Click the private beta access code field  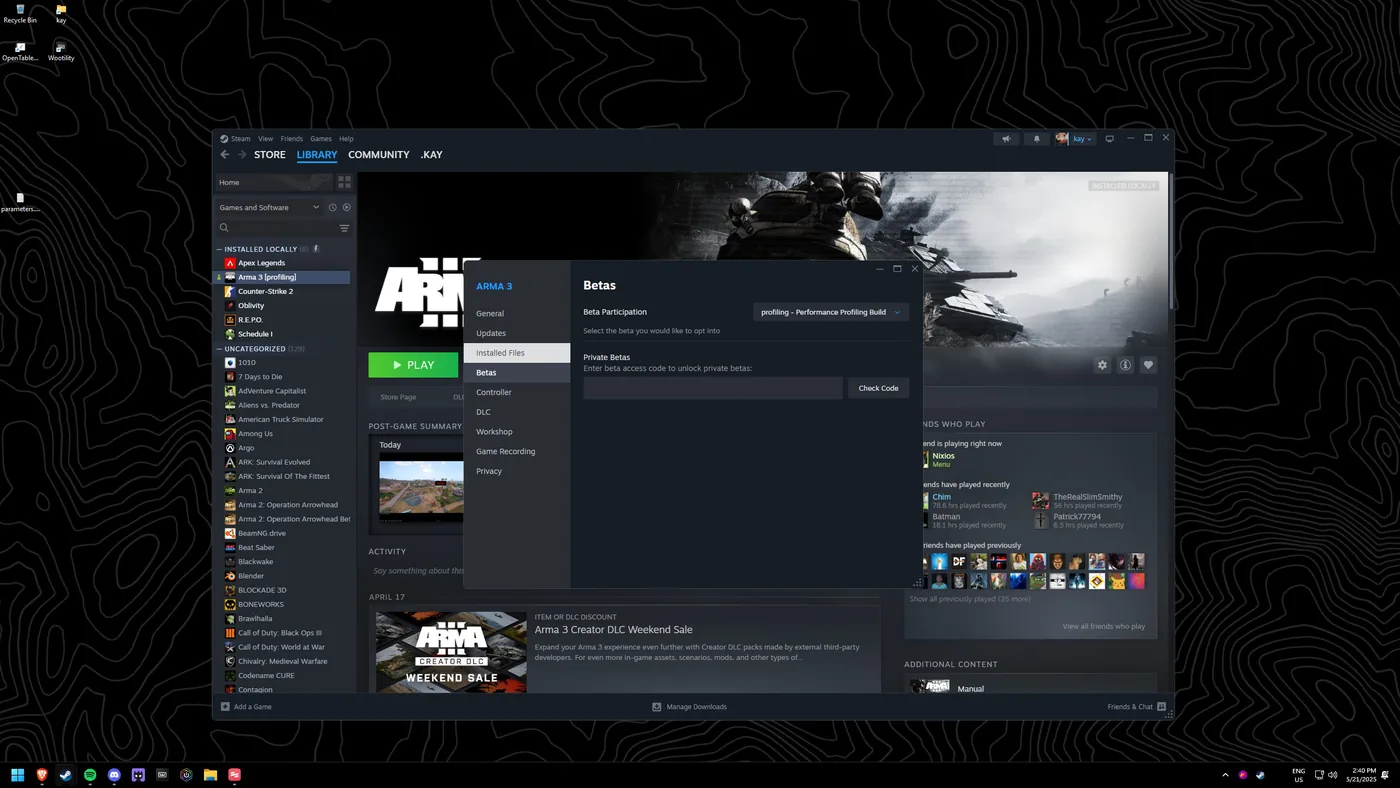pos(713,388)
